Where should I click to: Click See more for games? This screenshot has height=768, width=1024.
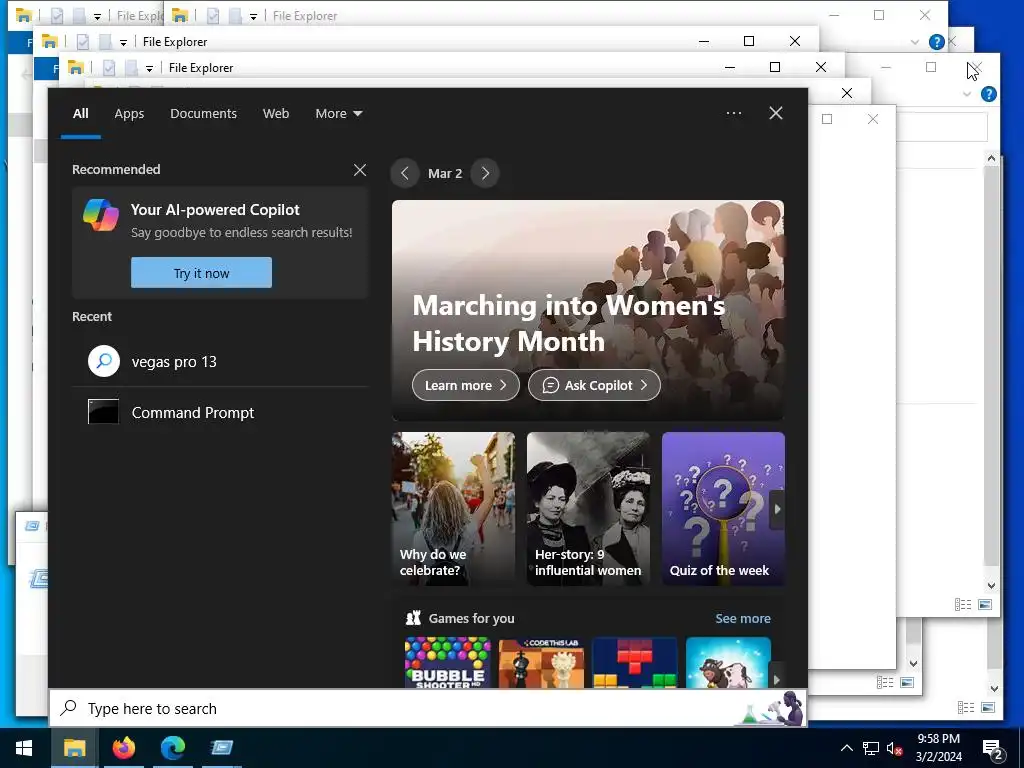pyautogui.click(x=743, y=618)
